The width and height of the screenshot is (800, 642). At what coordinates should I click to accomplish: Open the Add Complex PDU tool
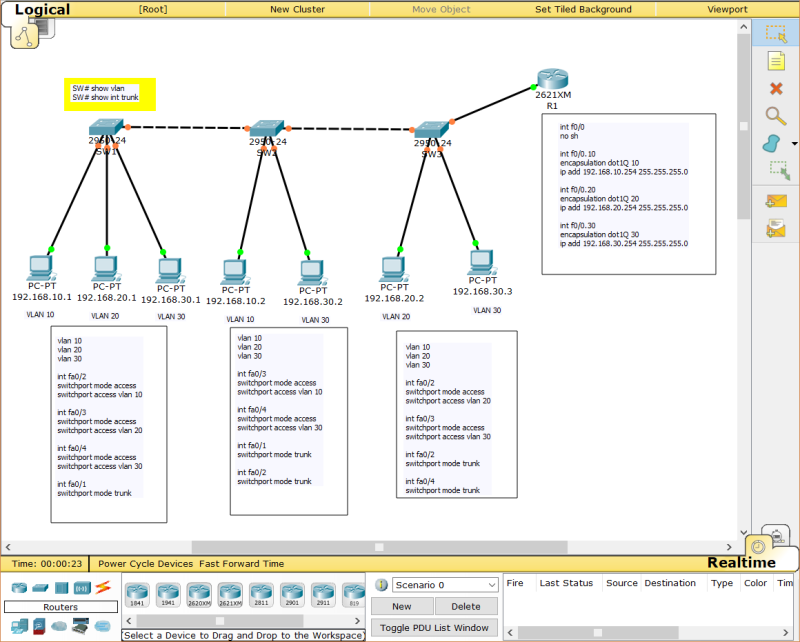(x=778, y=226)
